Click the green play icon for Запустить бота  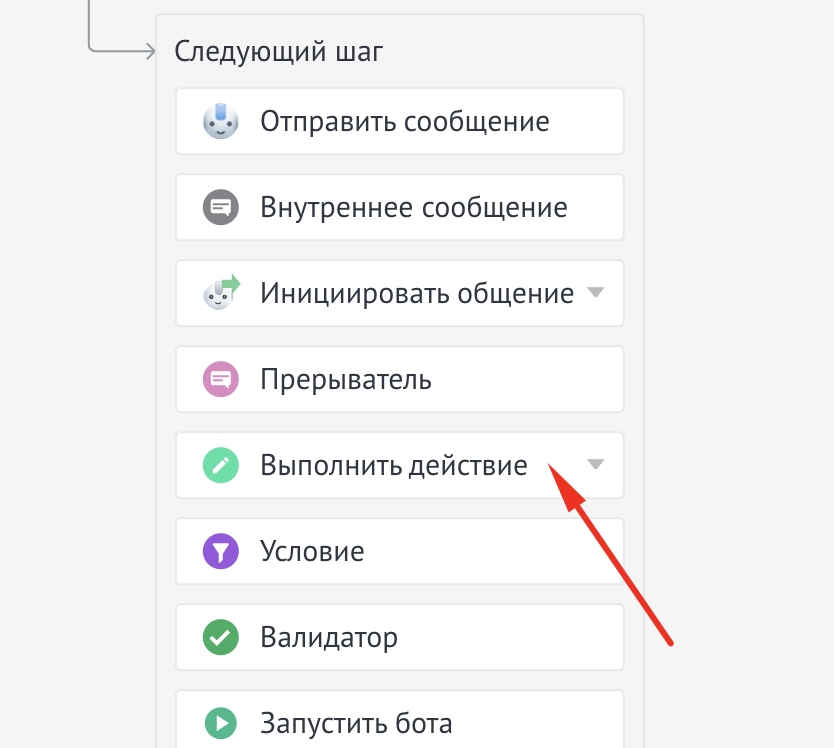(x=221, y=722)
